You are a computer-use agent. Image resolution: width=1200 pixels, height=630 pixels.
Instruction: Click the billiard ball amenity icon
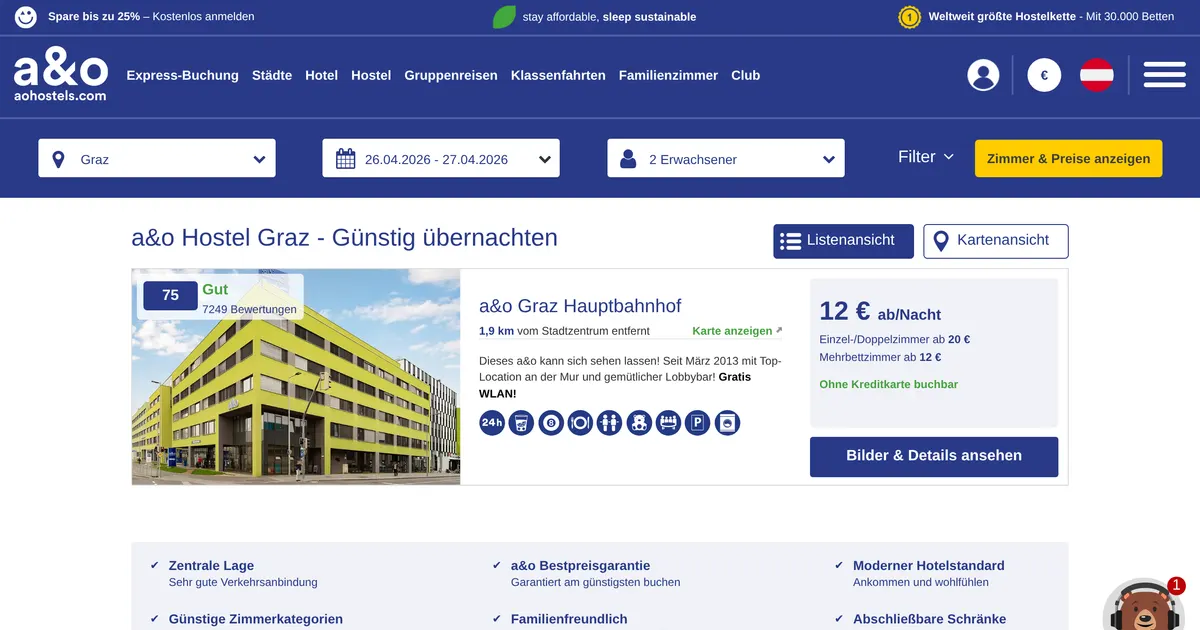click(x=551, y=423)
